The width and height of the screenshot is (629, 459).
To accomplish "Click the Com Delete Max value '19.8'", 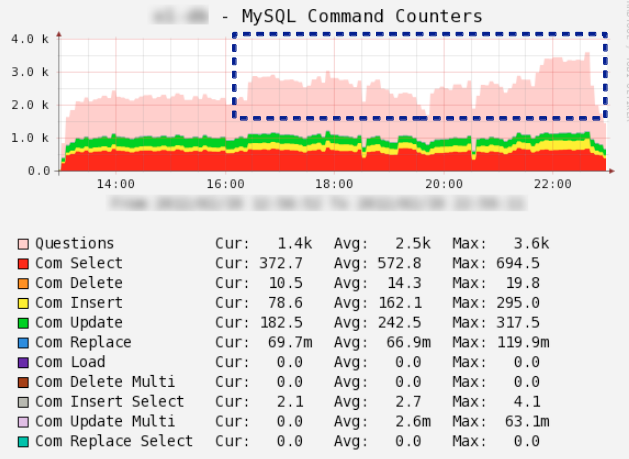I will click(523, 283).
